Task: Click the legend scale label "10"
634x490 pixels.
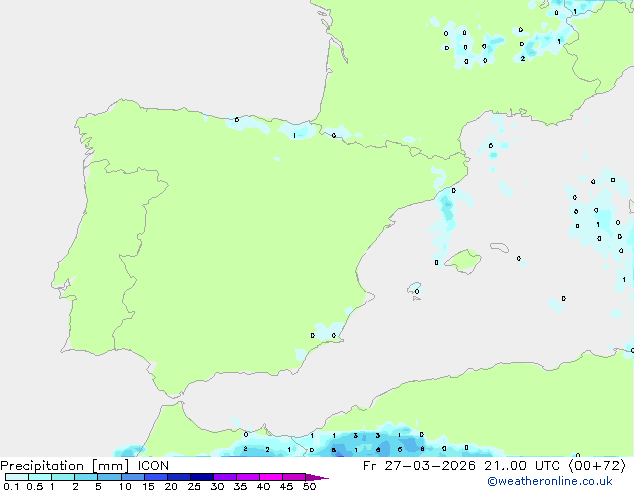Action: (125, 486)
